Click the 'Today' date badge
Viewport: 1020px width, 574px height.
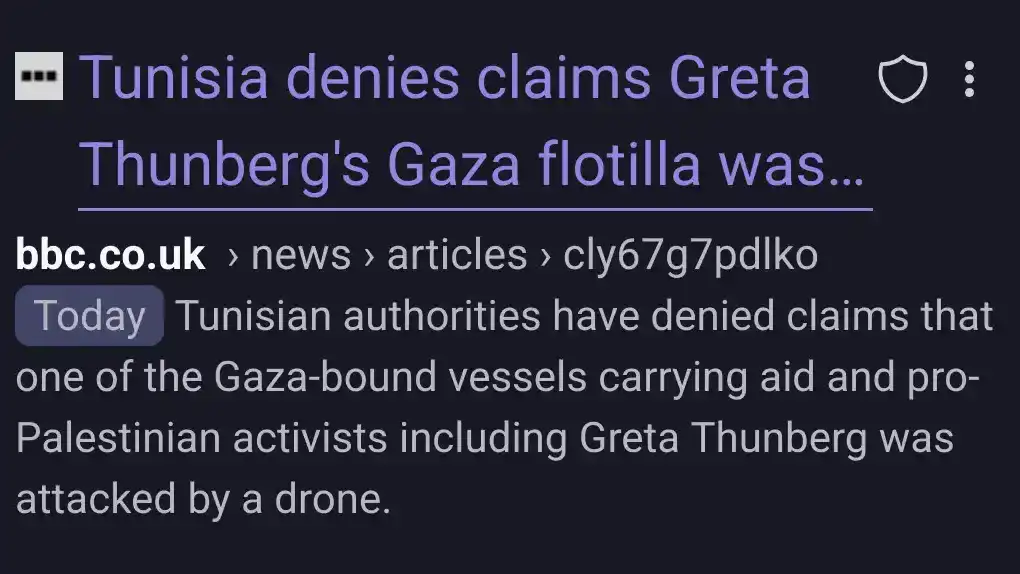(89, 316)
